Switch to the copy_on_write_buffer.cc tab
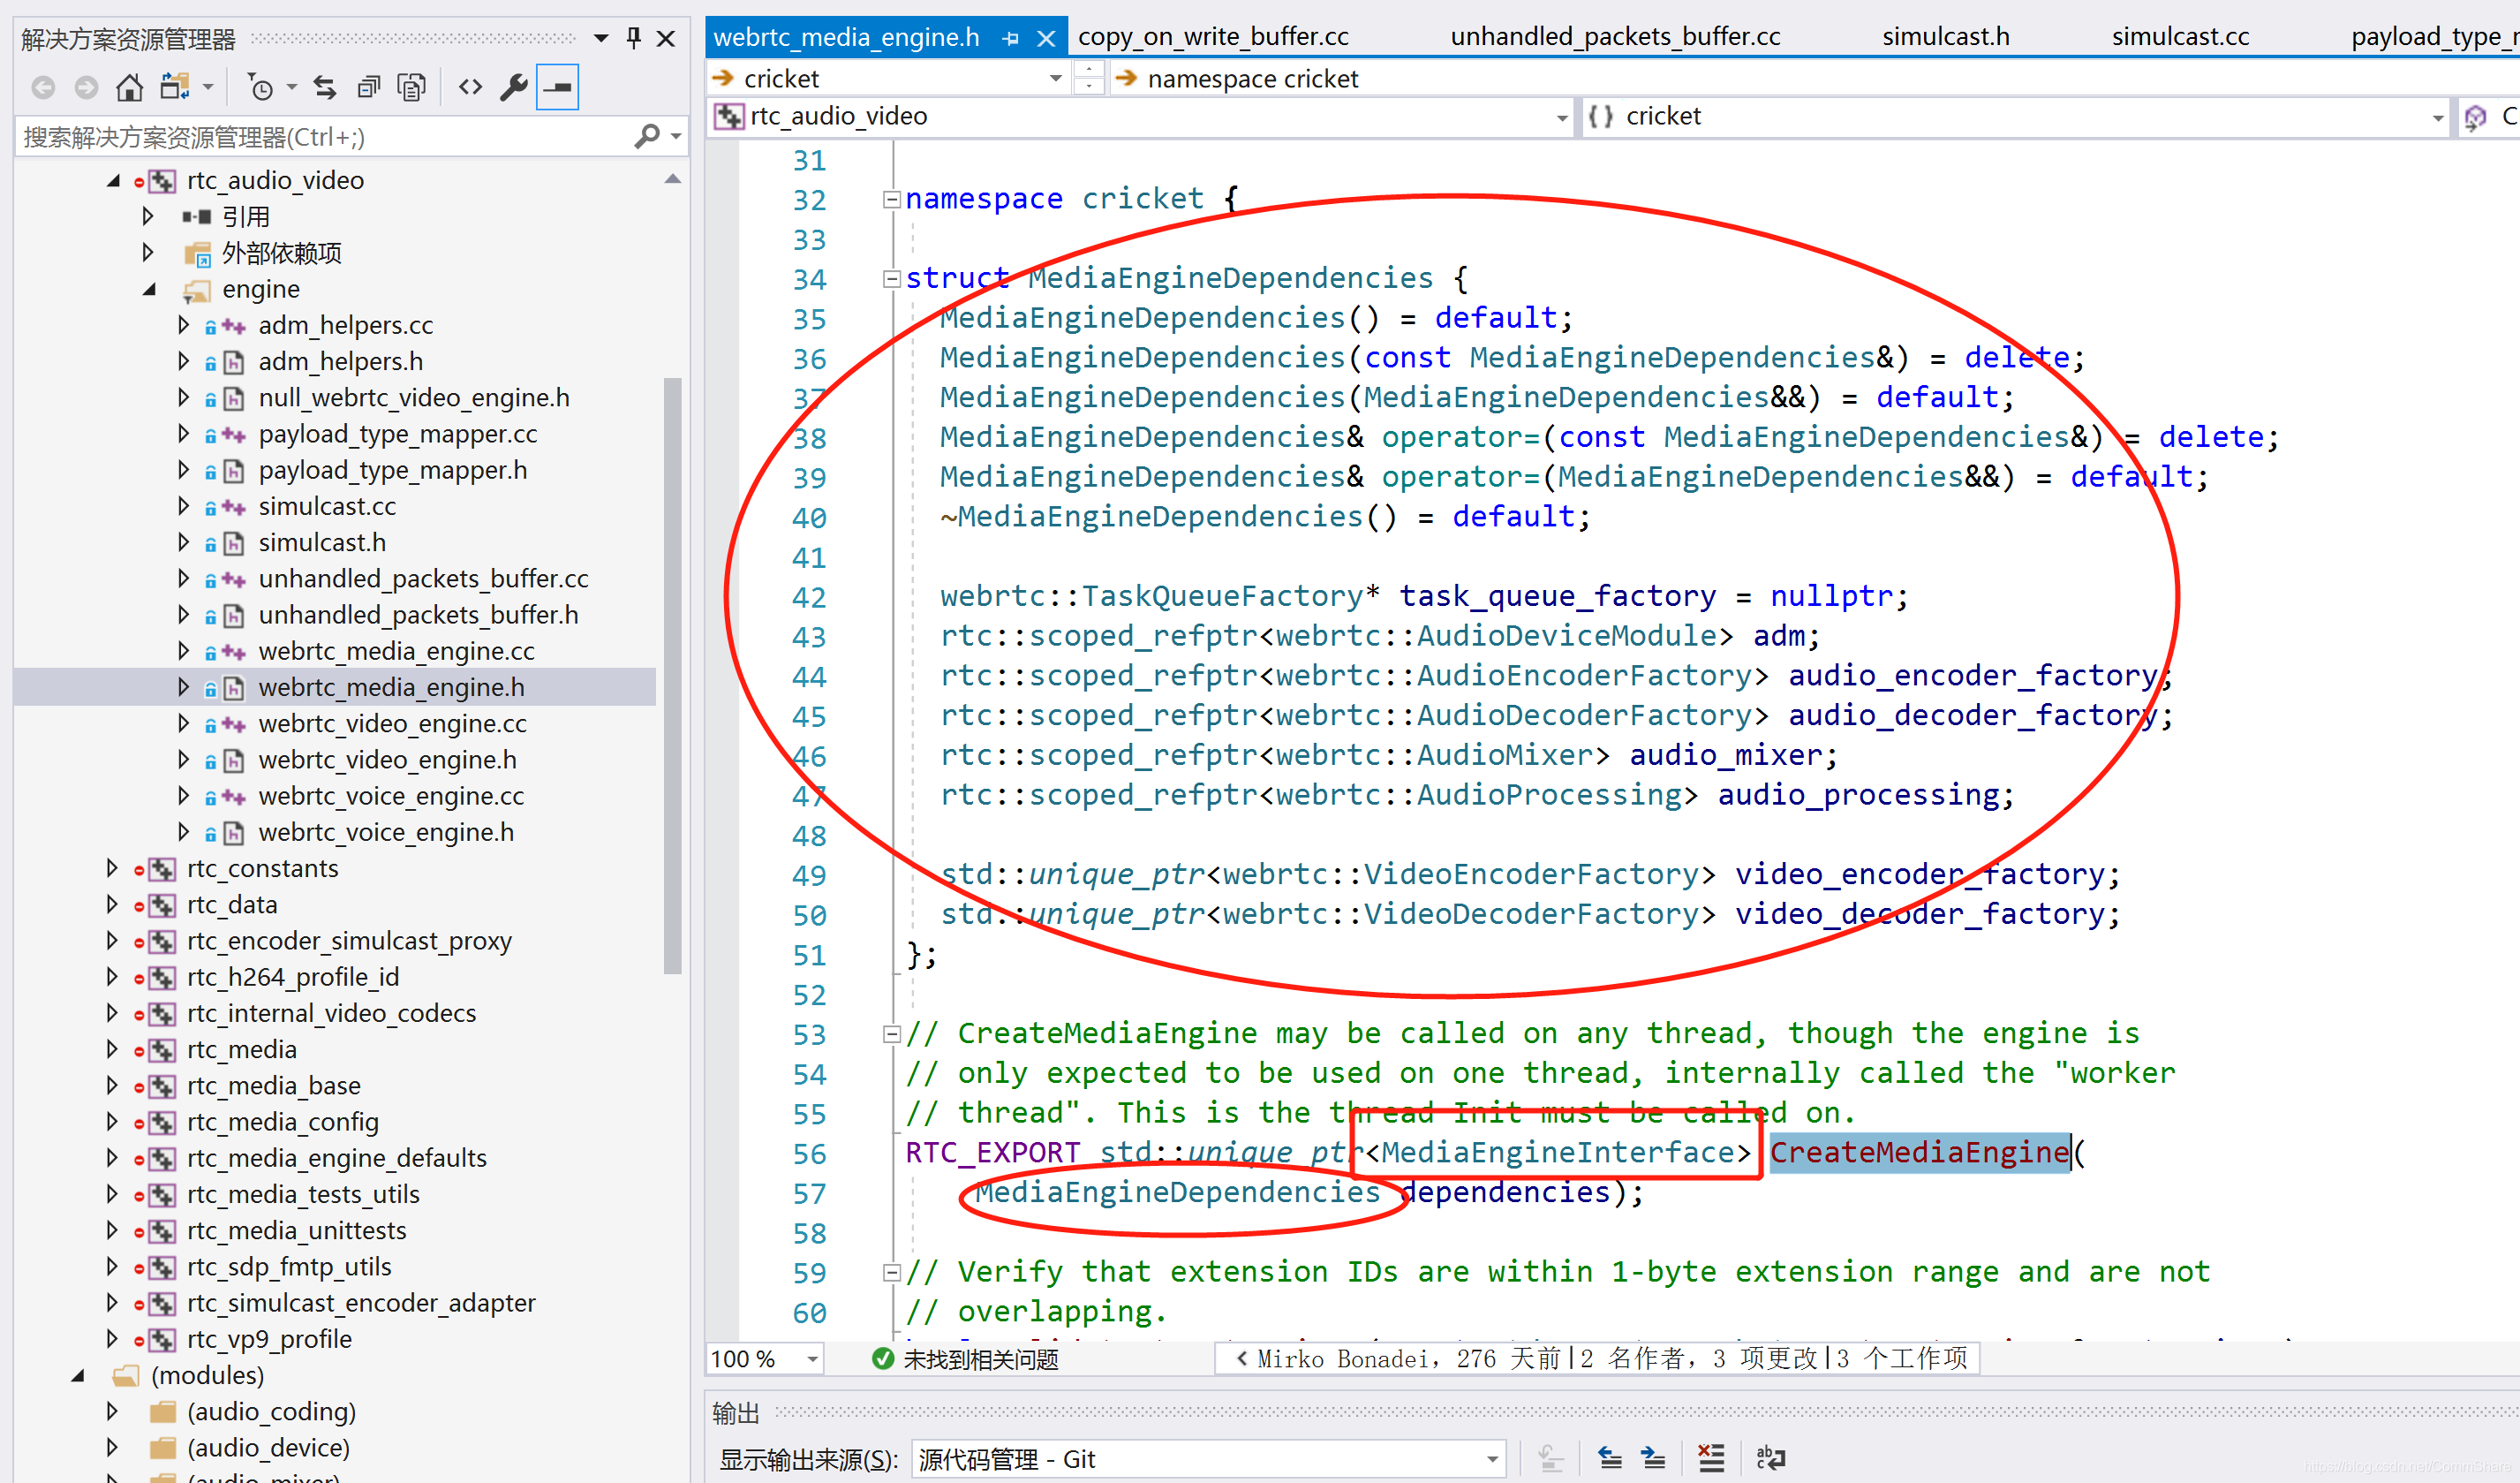This screenshot has height=1483, width=2520. 1212,37
